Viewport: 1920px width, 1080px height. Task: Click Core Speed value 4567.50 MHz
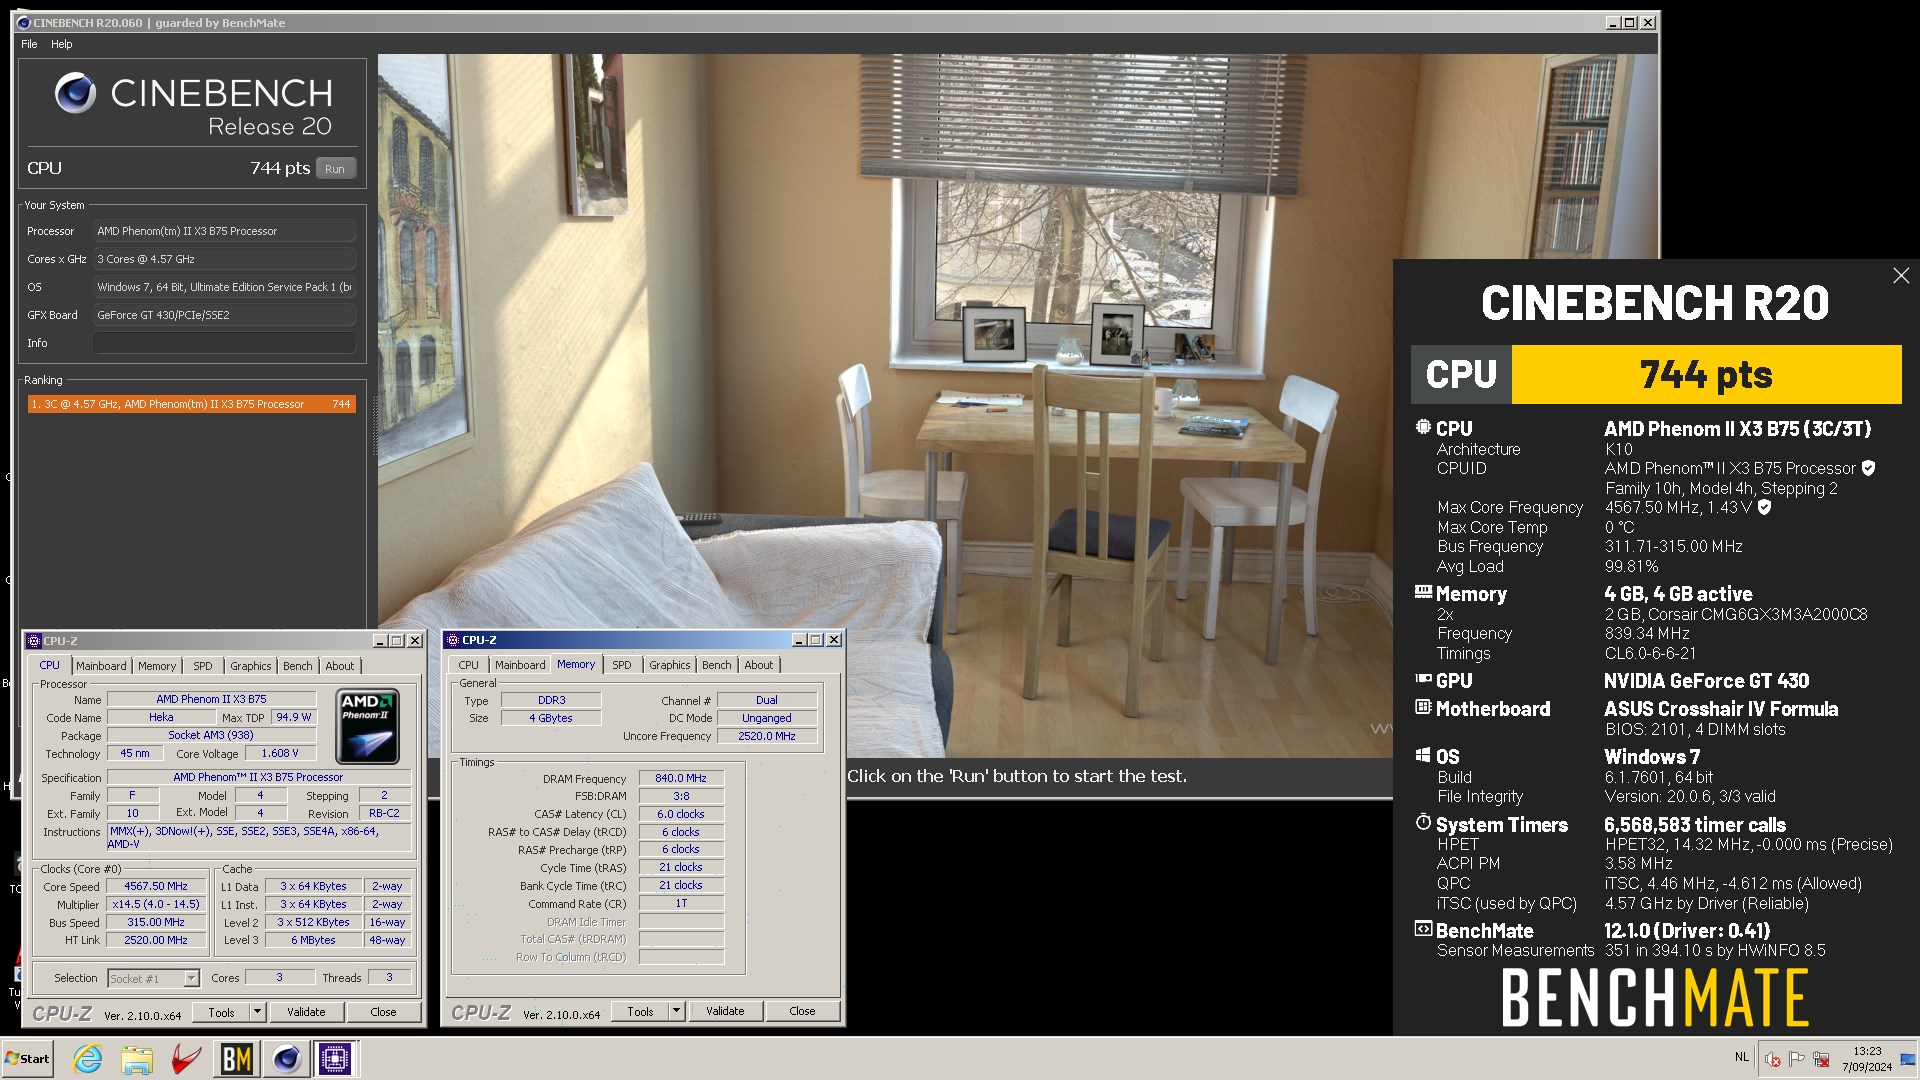(x=156, y=886)
